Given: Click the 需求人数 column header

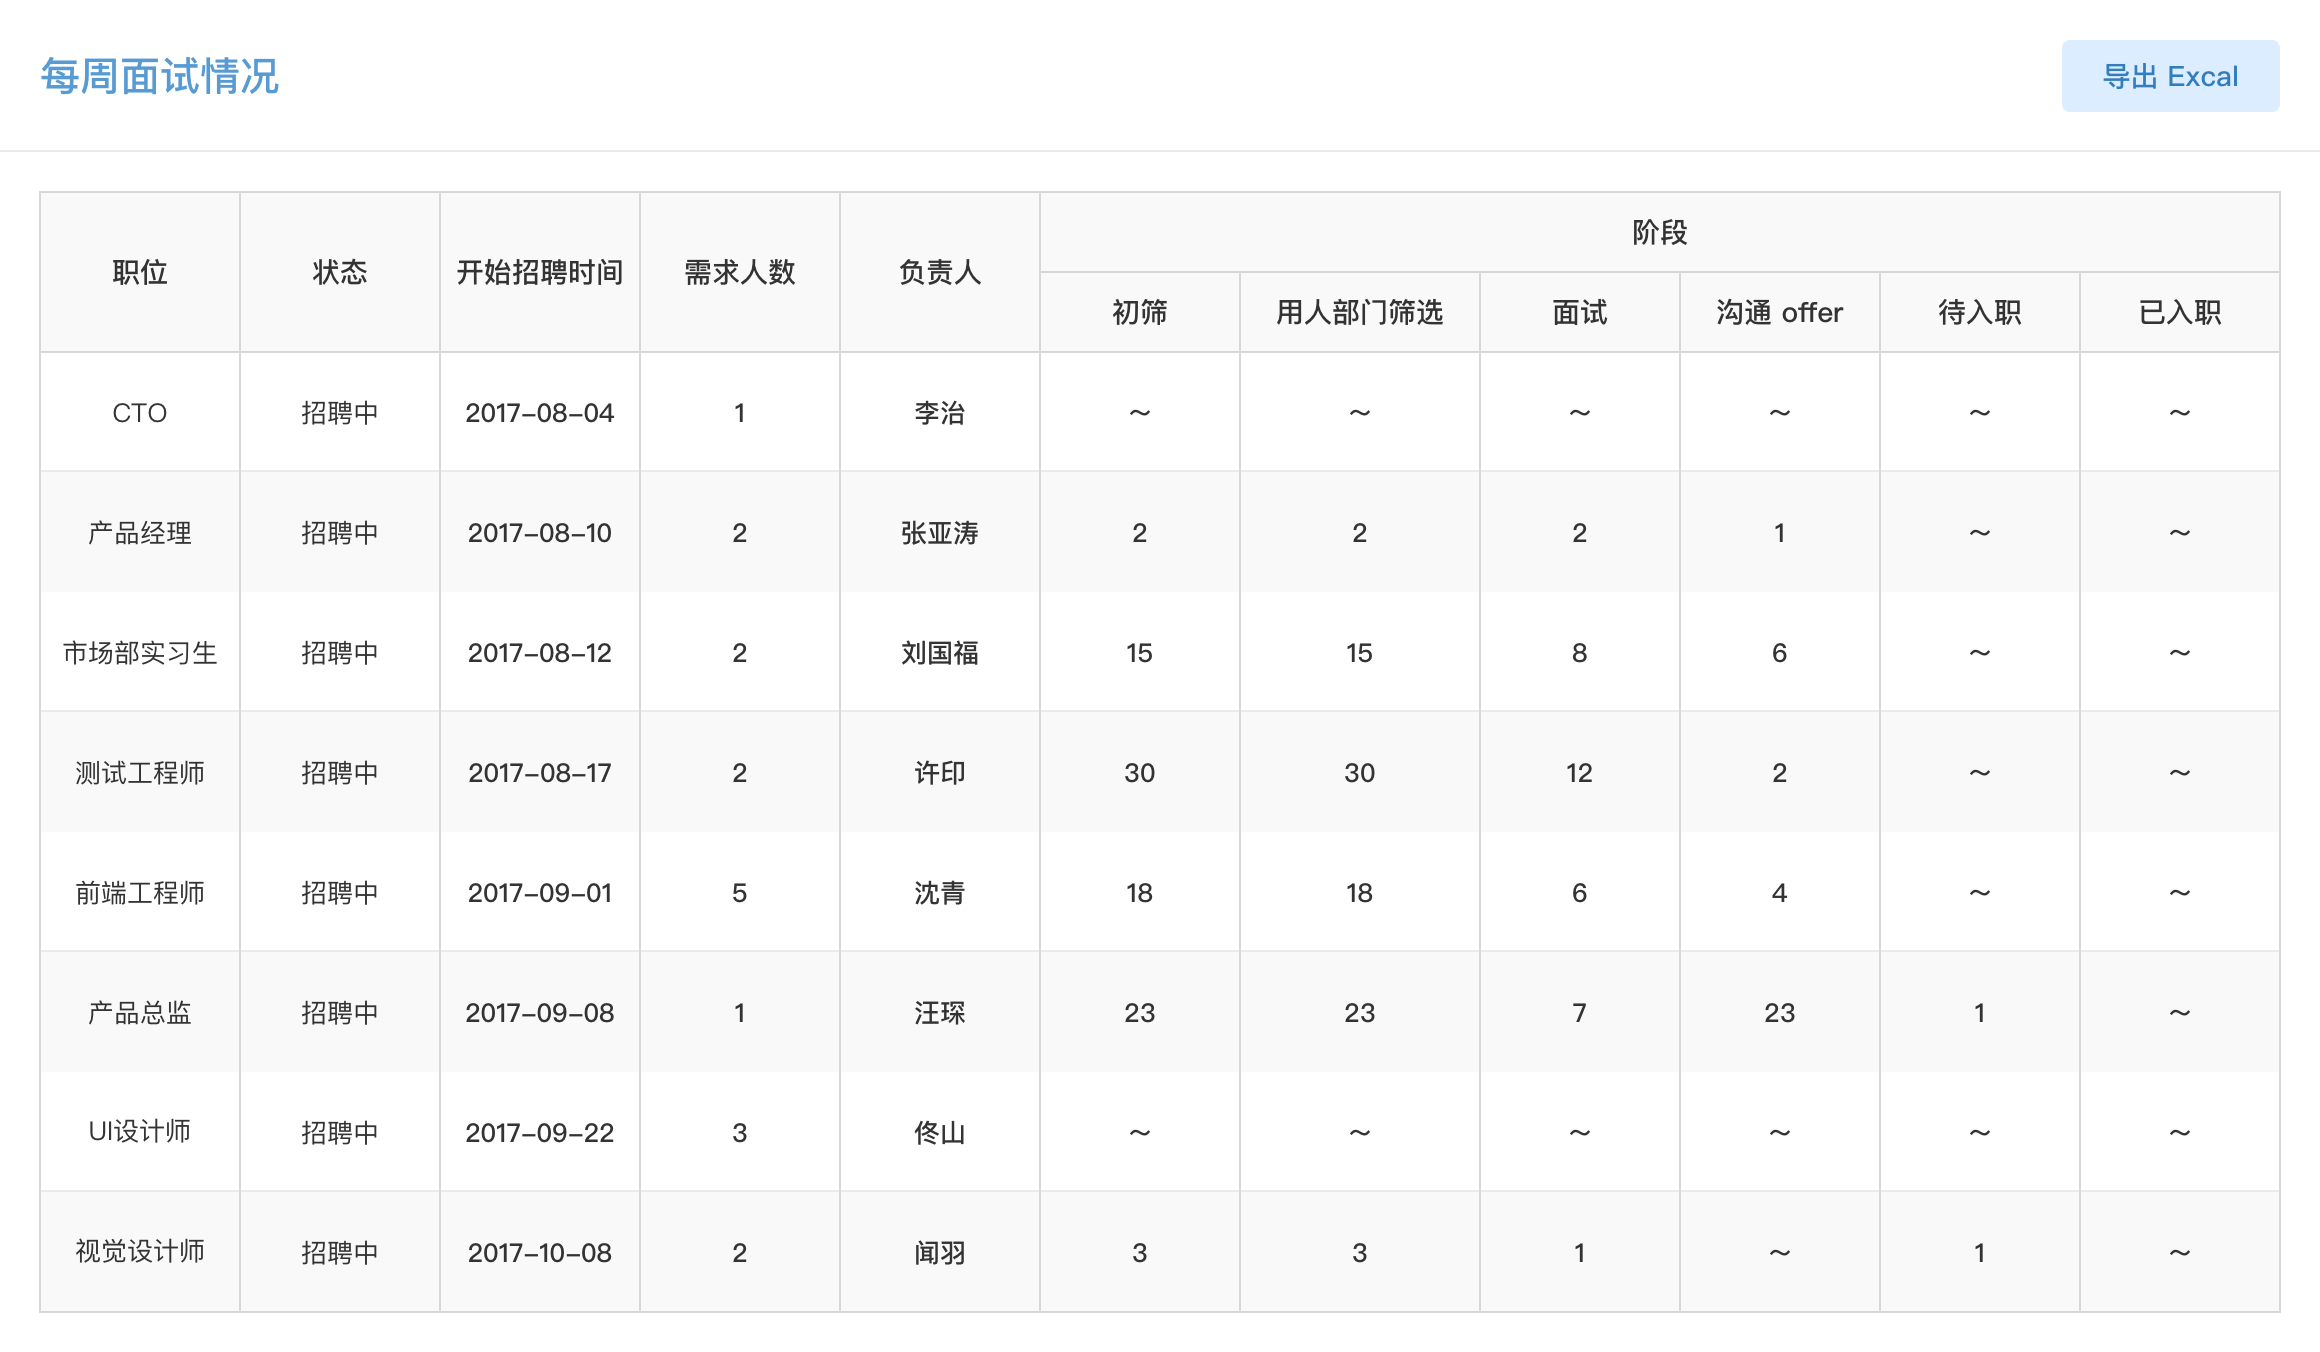Looking at the screenshot, I should pos(740,272).
